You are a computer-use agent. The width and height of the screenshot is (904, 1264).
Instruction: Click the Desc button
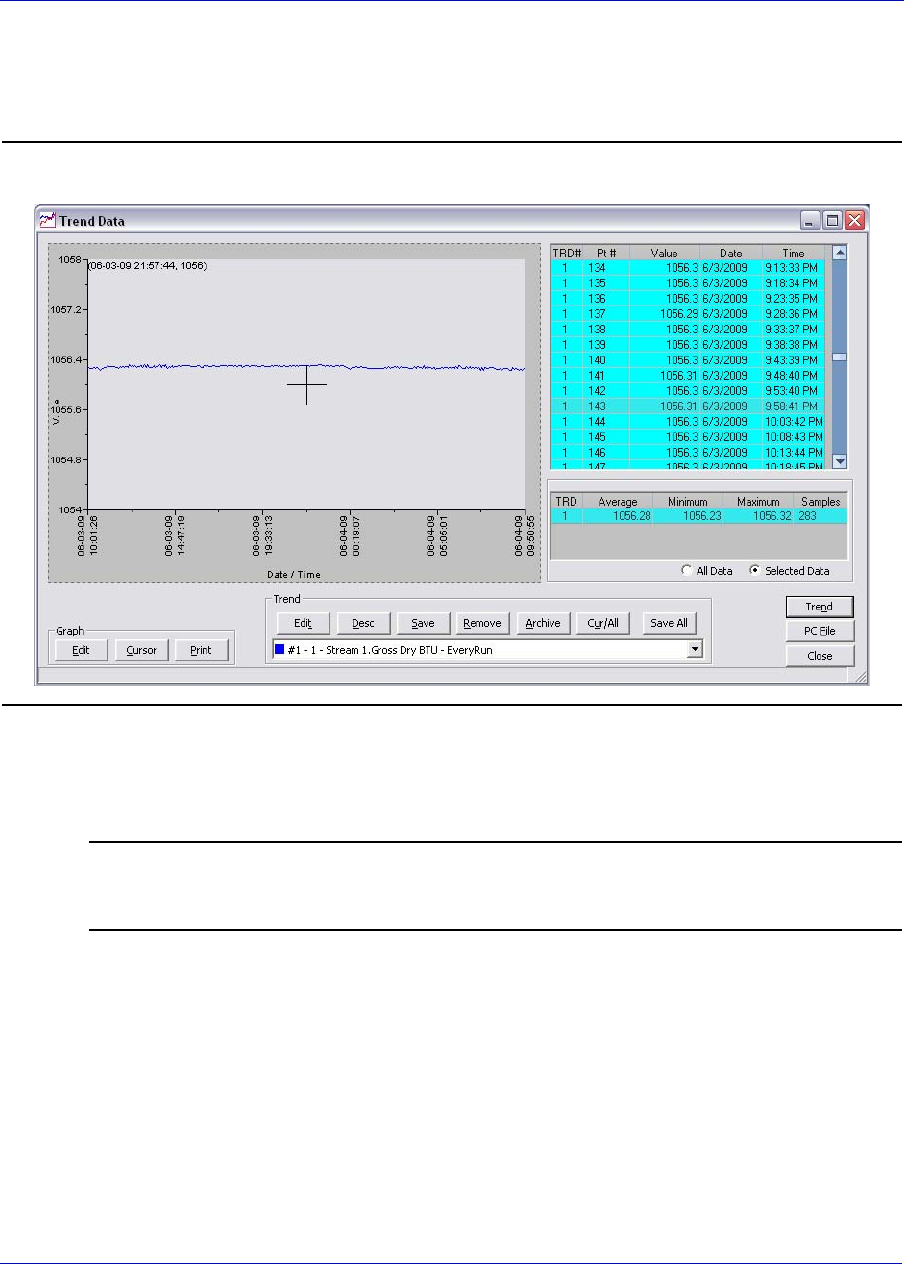pos(363,623)
